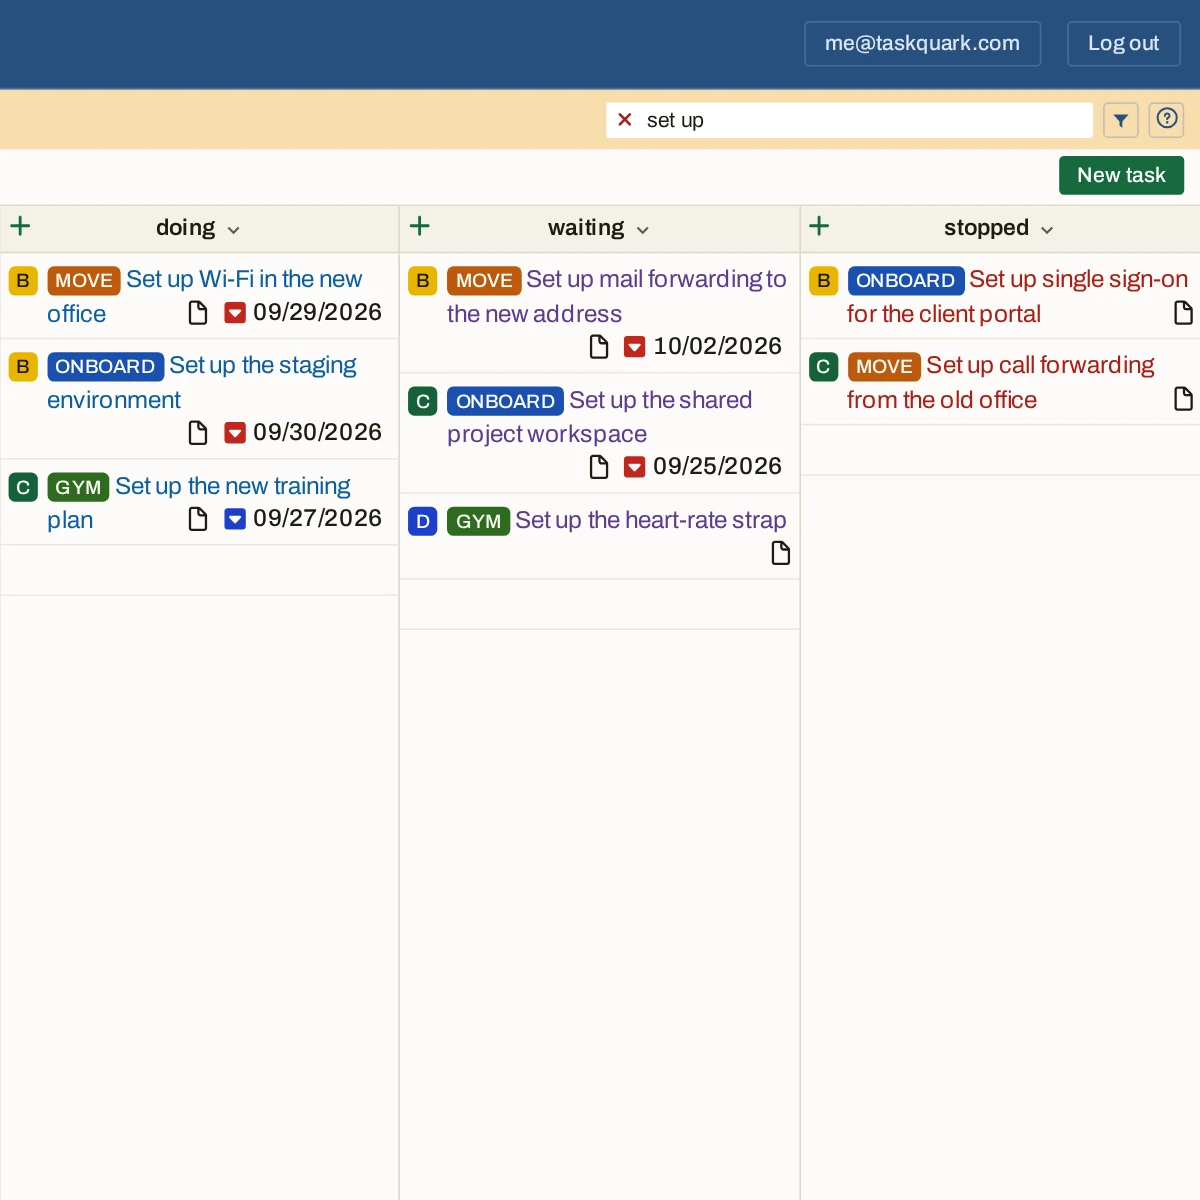Screen dimensions: 1200x1200
Task: Open task Set up Wi-Fi in the new office
Action: pos(244,280)
